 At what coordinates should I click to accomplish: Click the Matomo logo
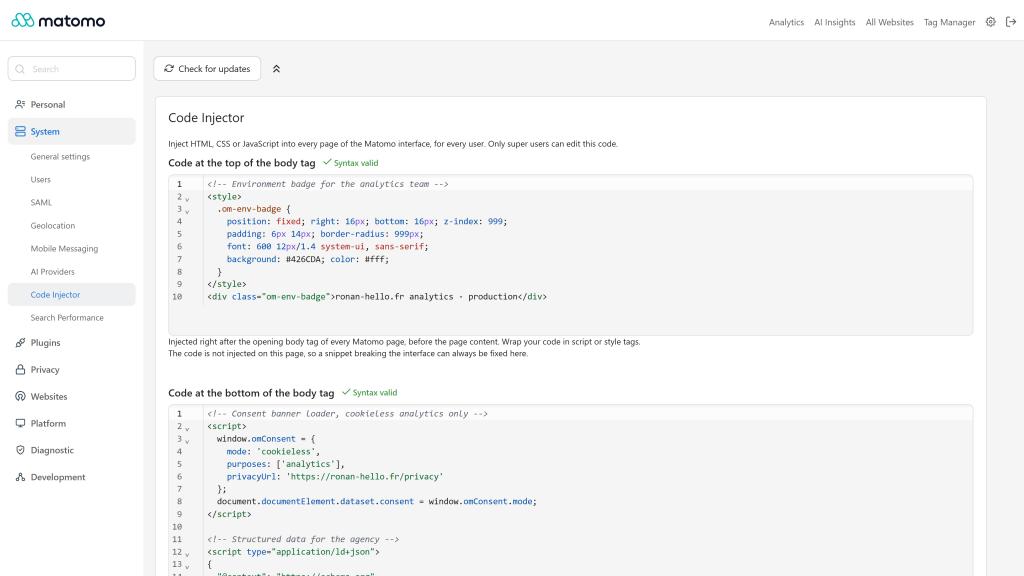click(58, 21)
